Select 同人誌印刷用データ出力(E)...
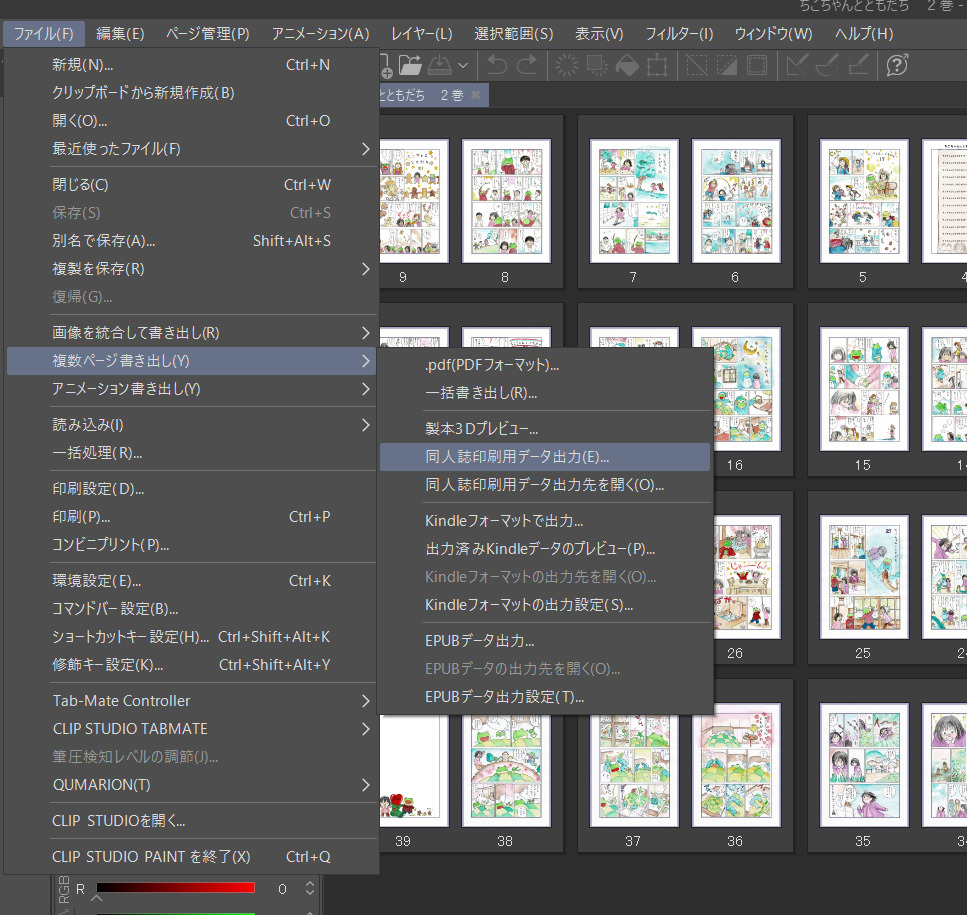Screen dimensions: 967x915 [x=545, y=457]
